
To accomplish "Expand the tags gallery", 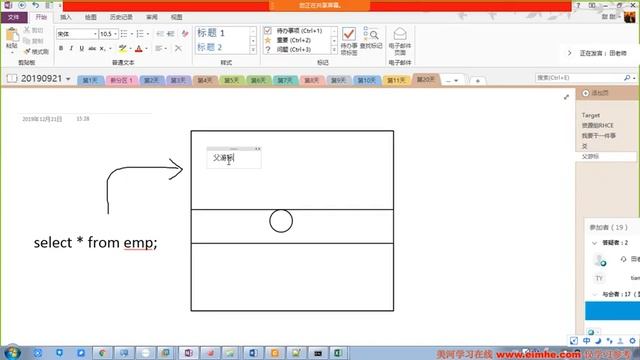I will pos(334,50).
